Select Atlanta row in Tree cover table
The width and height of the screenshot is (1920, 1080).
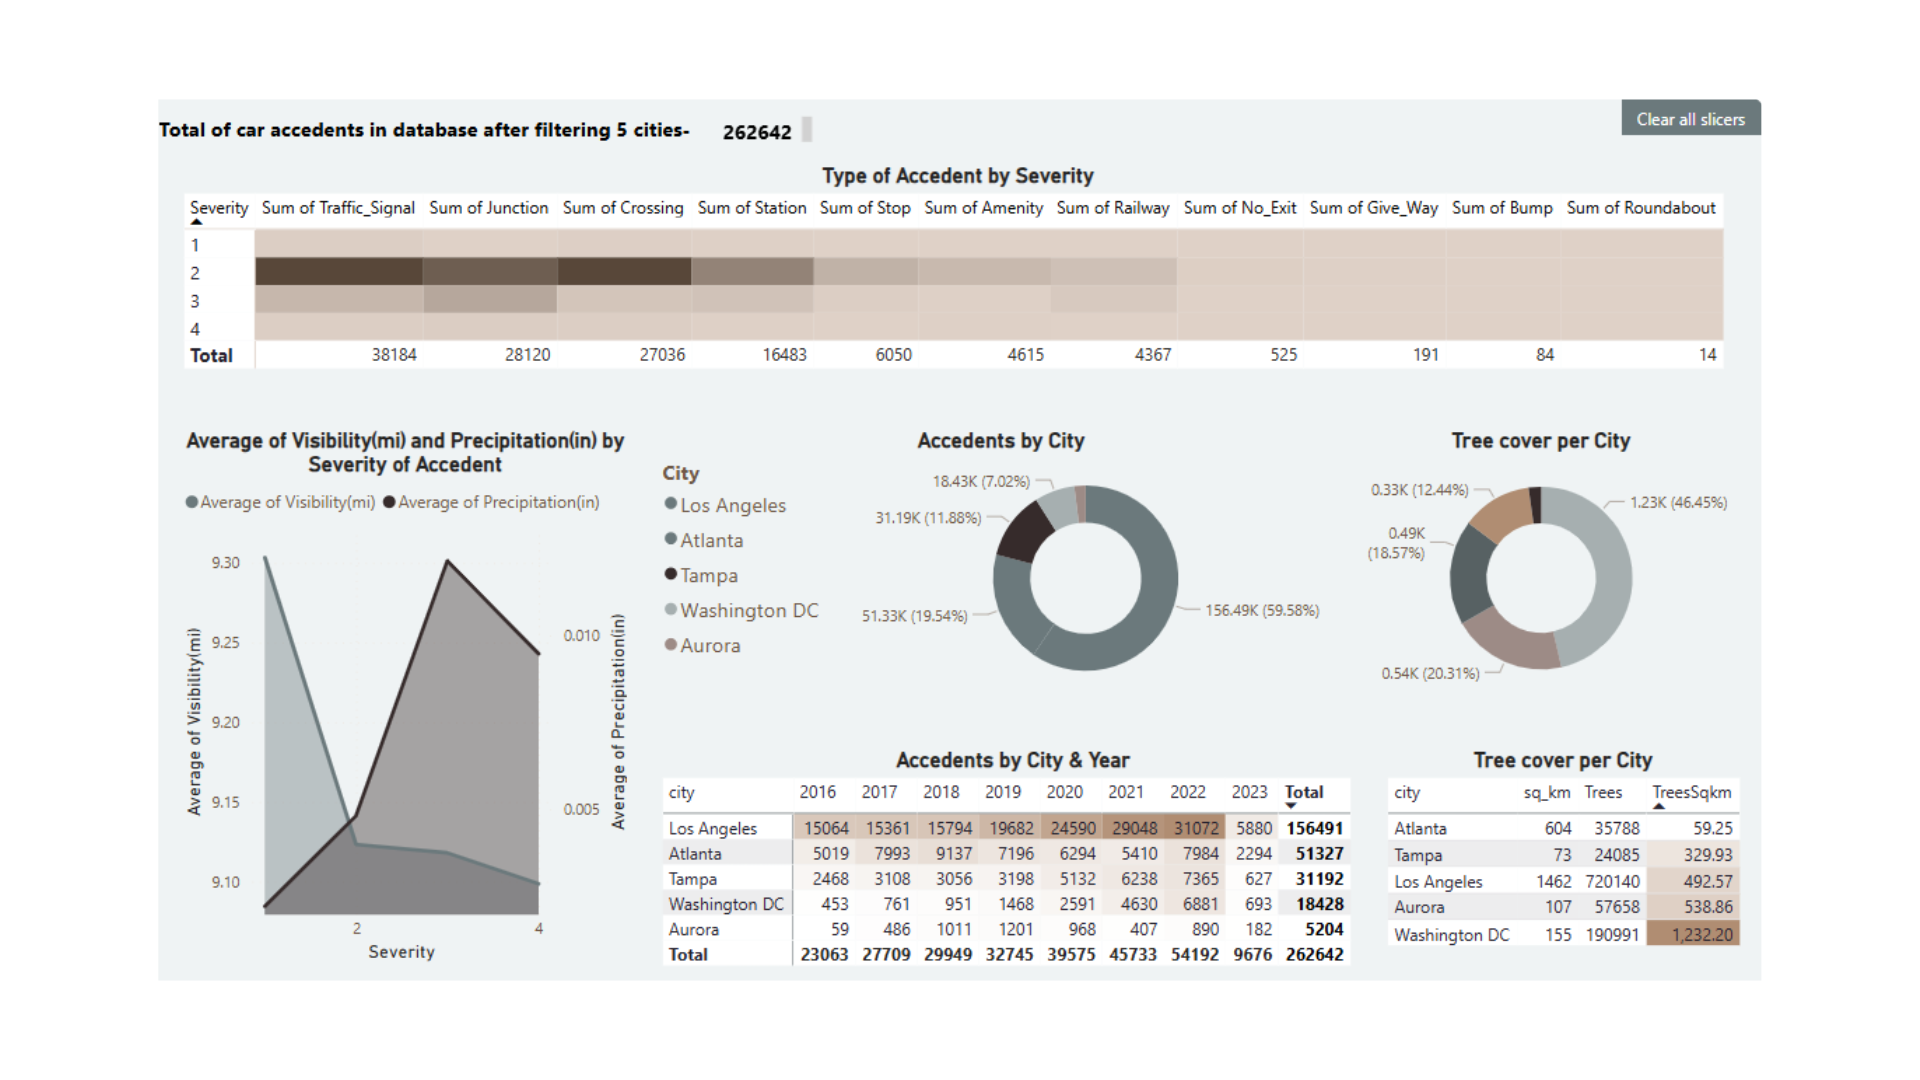[1564, 828]
